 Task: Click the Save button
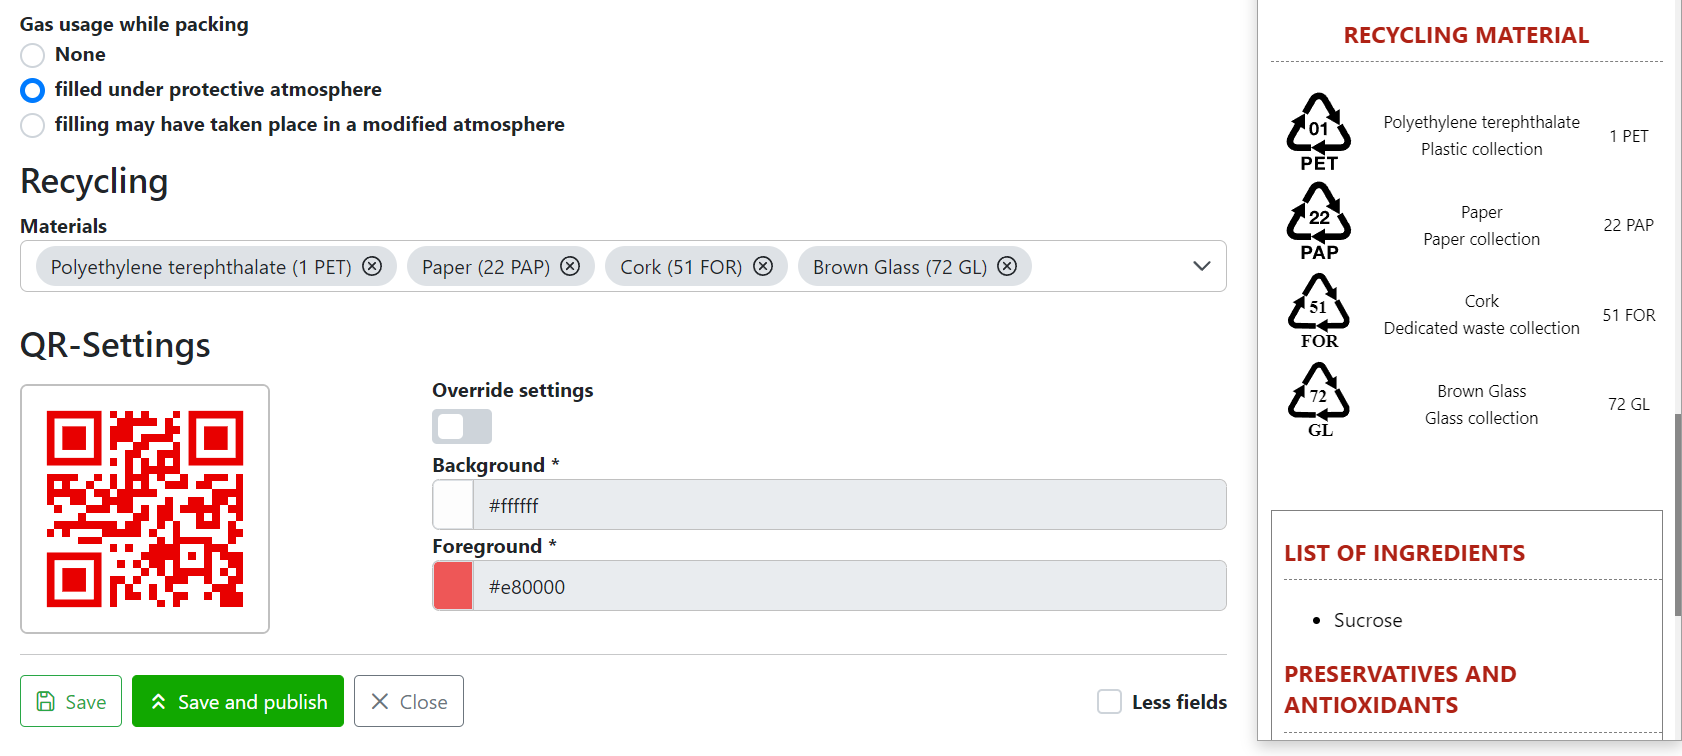71,701
